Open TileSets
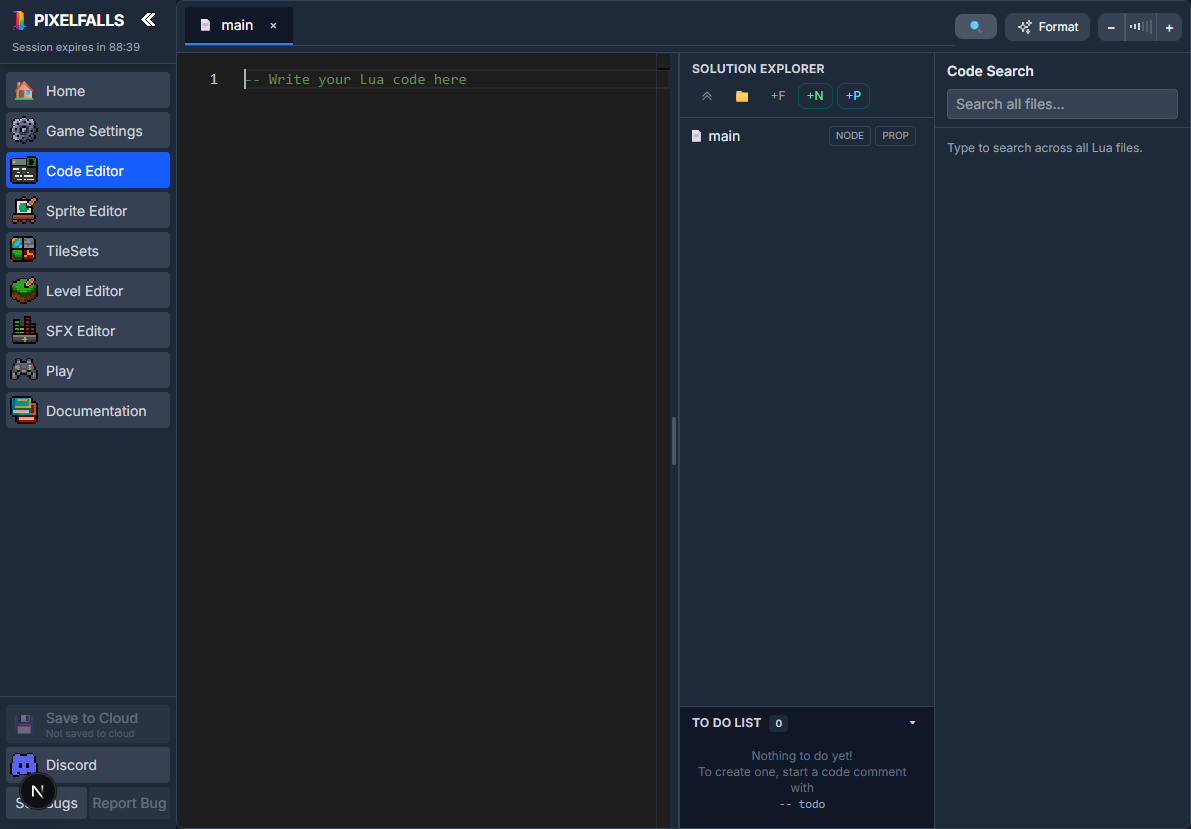 click(88, 251)
